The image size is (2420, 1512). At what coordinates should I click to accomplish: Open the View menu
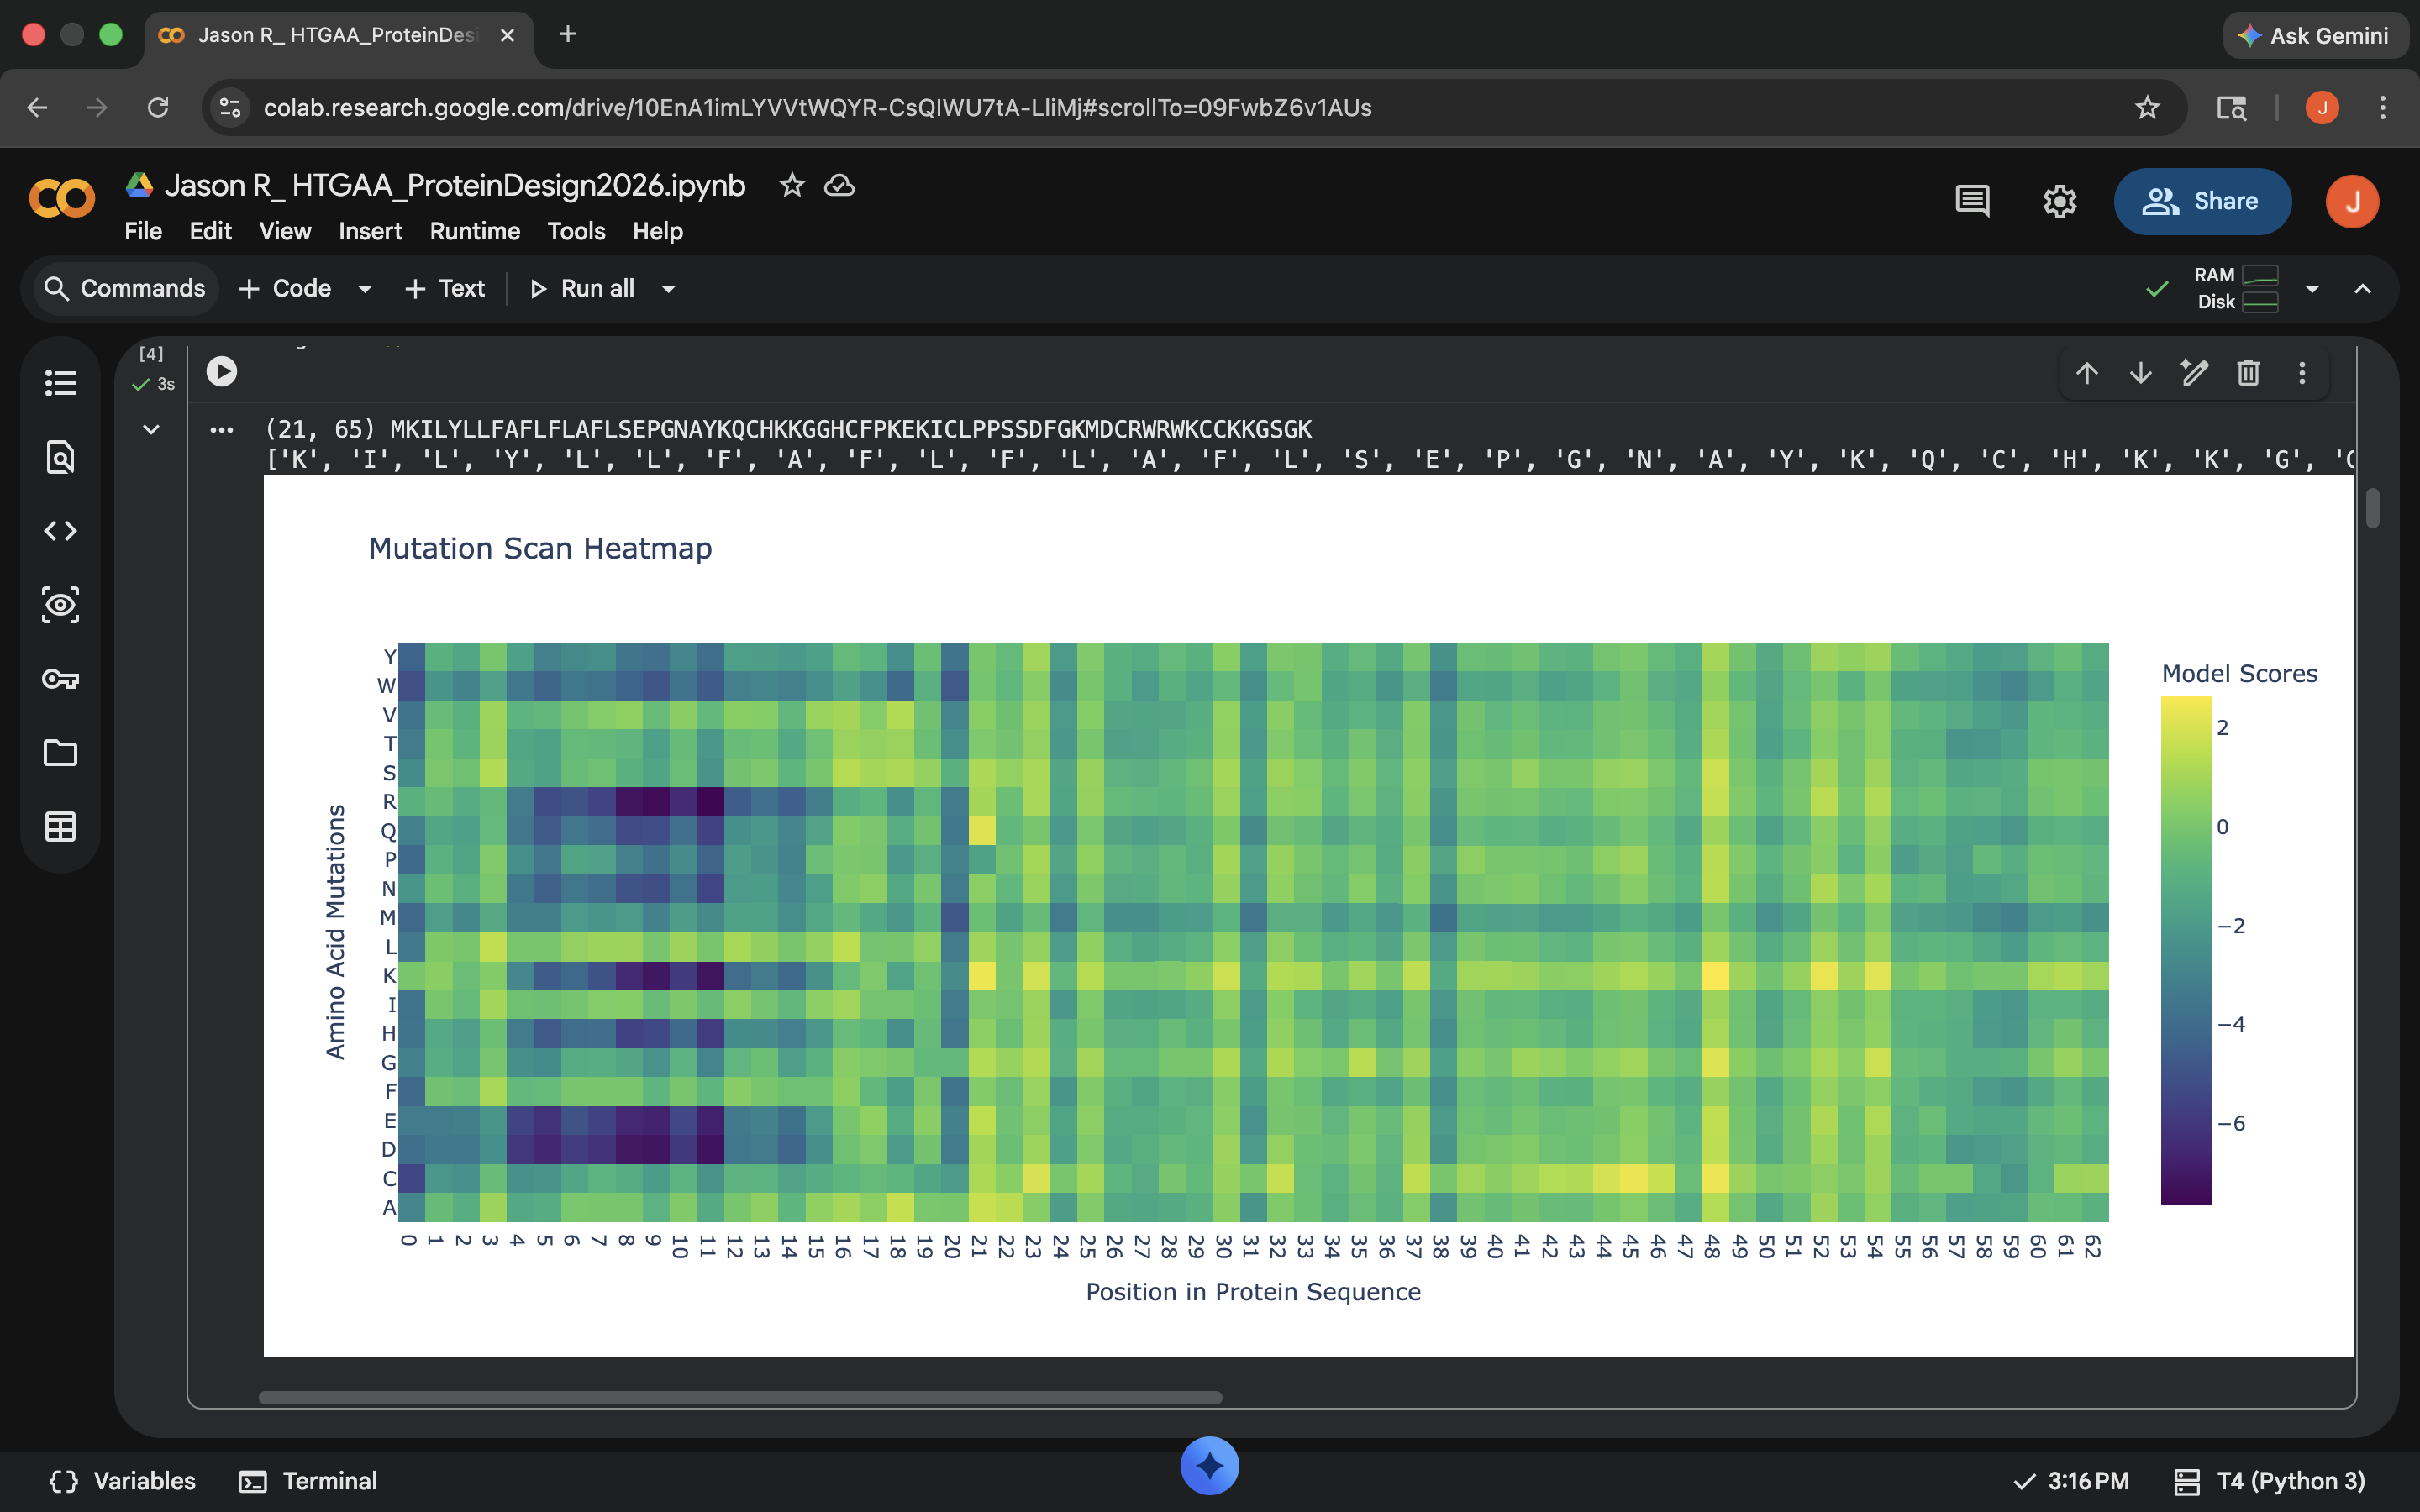(285, 231)
